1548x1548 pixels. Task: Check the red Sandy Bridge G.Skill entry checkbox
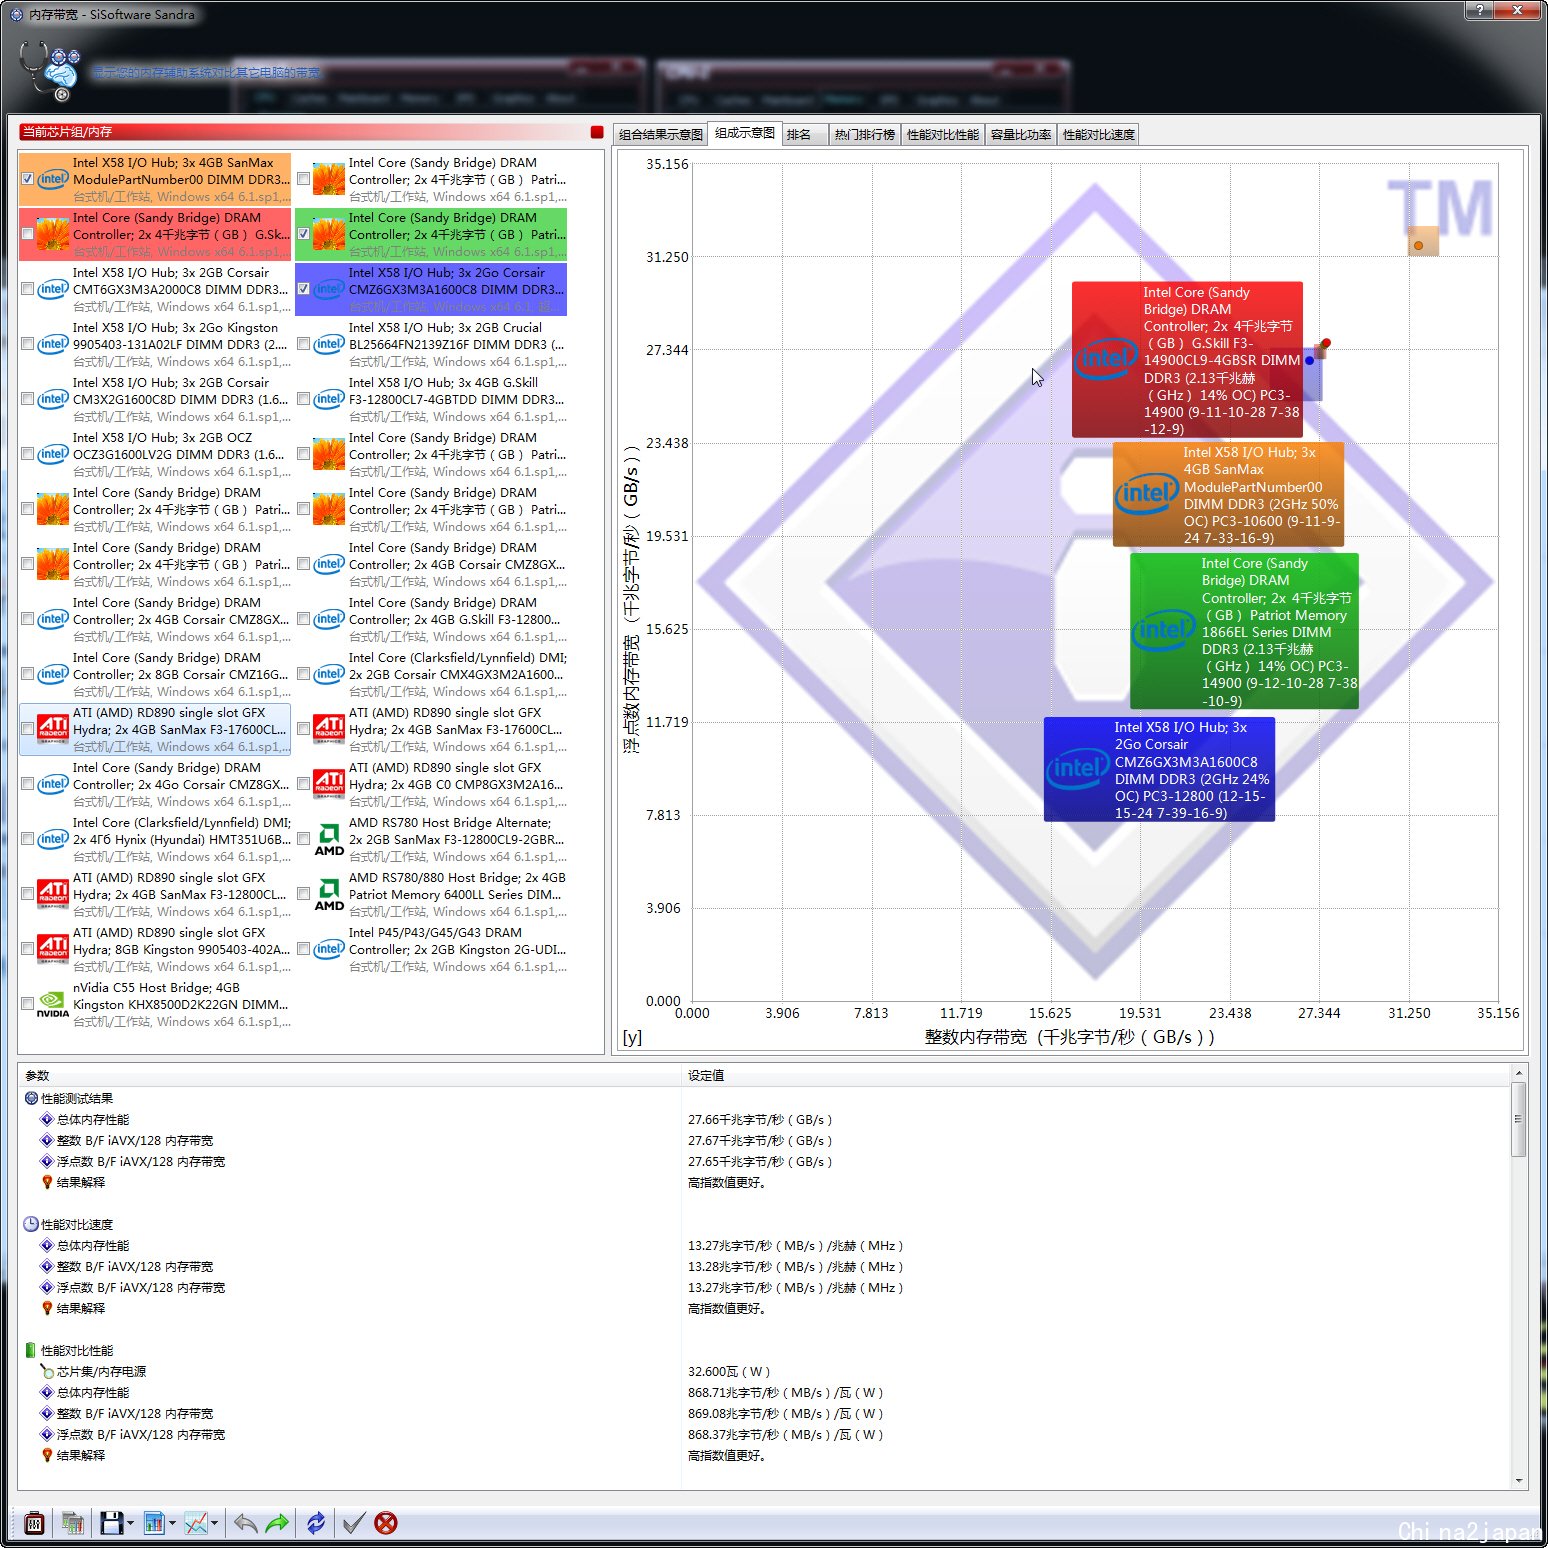pyautogui.click(x=28, y=234)
